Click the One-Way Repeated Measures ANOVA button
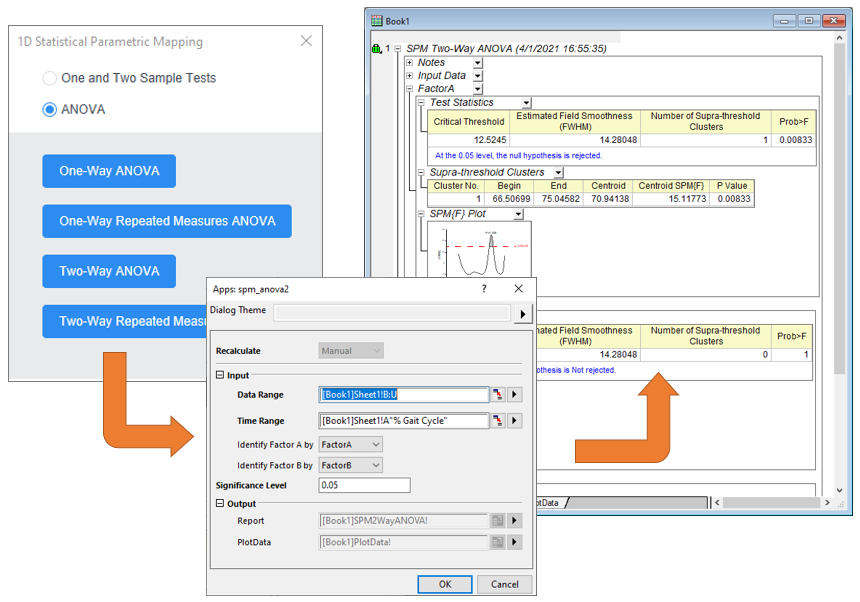 pos(167,221)
